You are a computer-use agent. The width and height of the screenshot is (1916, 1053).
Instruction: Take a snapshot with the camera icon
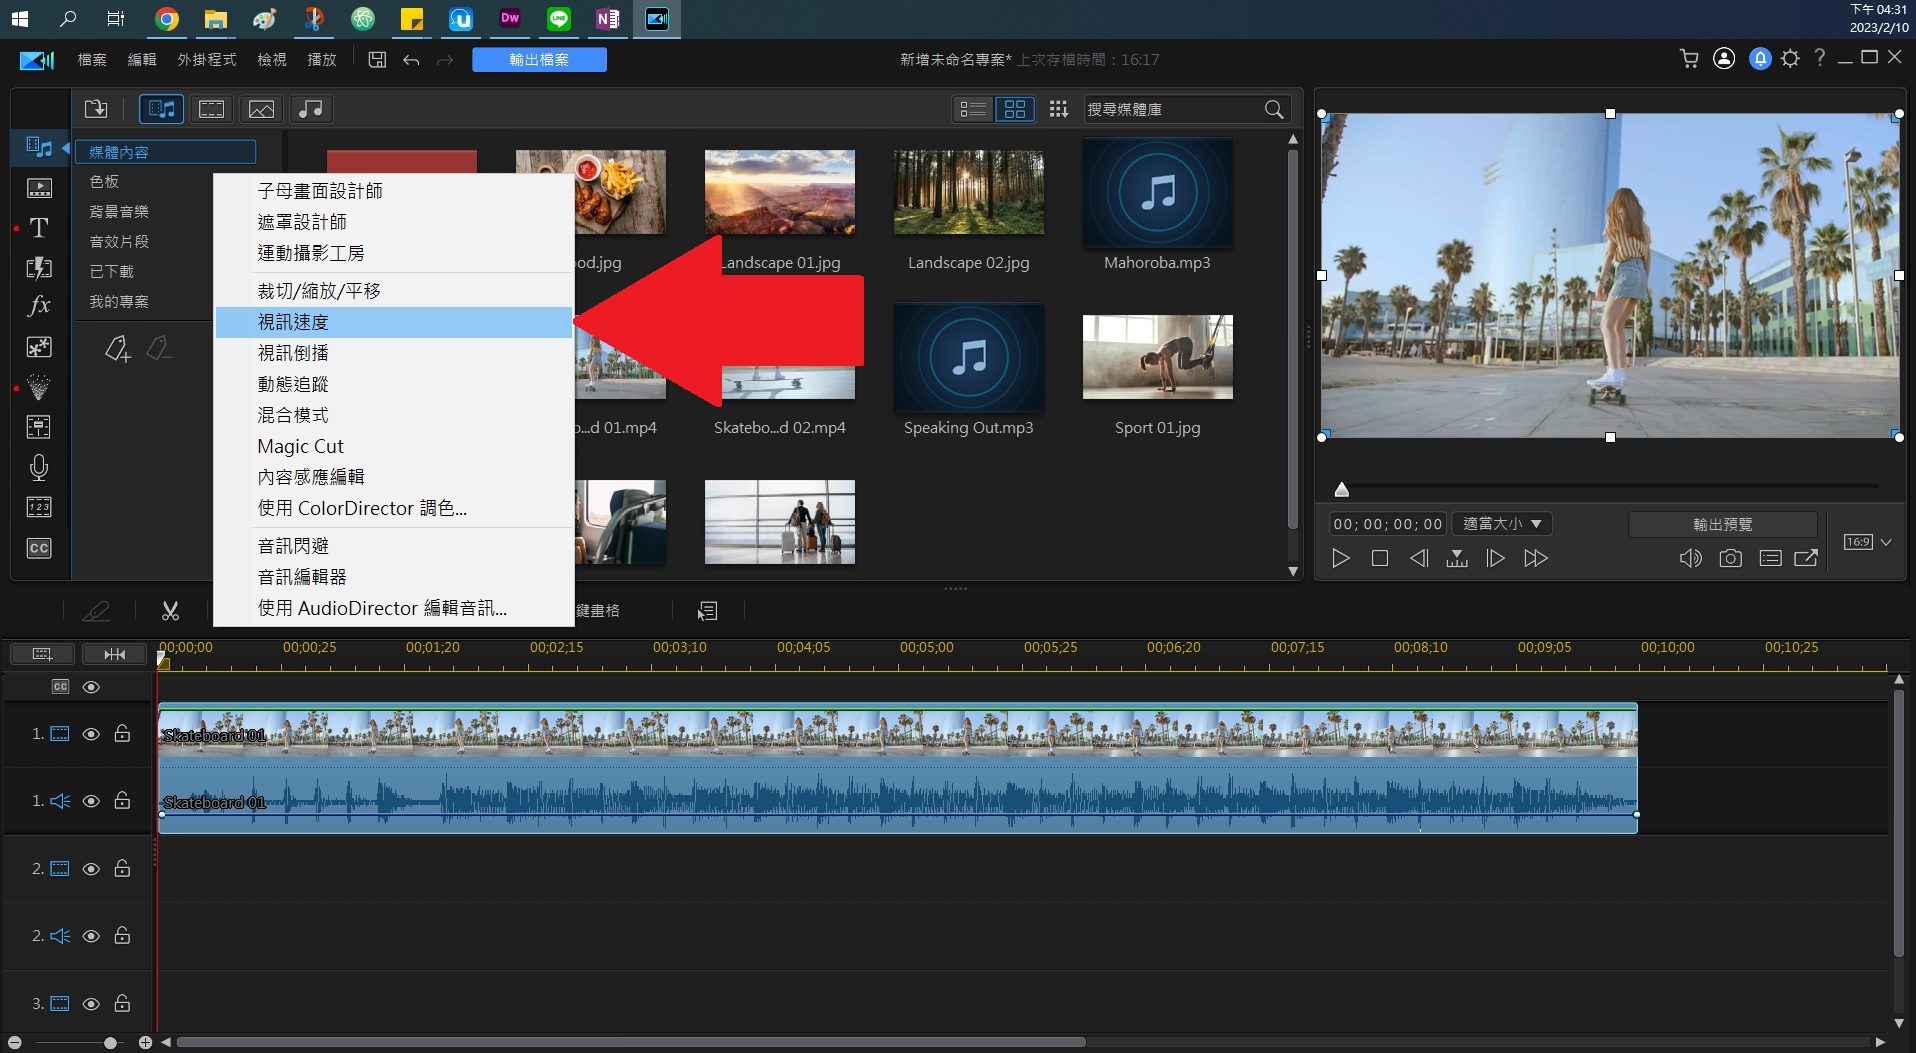point(1730,558)
